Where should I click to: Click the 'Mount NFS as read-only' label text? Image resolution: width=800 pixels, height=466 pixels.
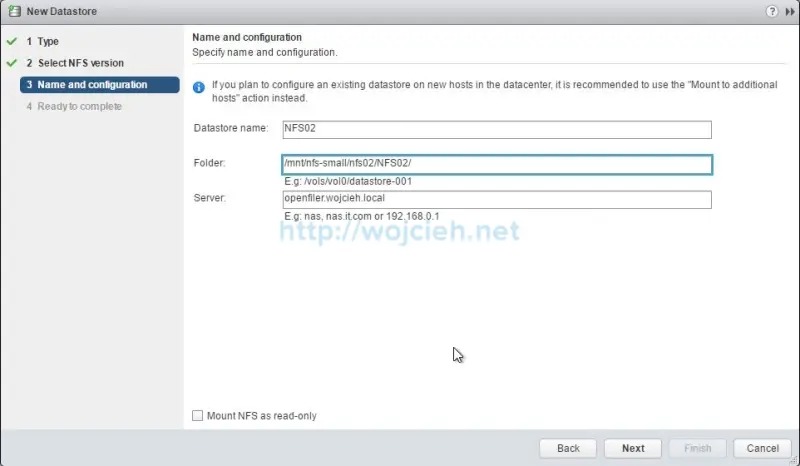coord(262,416)
